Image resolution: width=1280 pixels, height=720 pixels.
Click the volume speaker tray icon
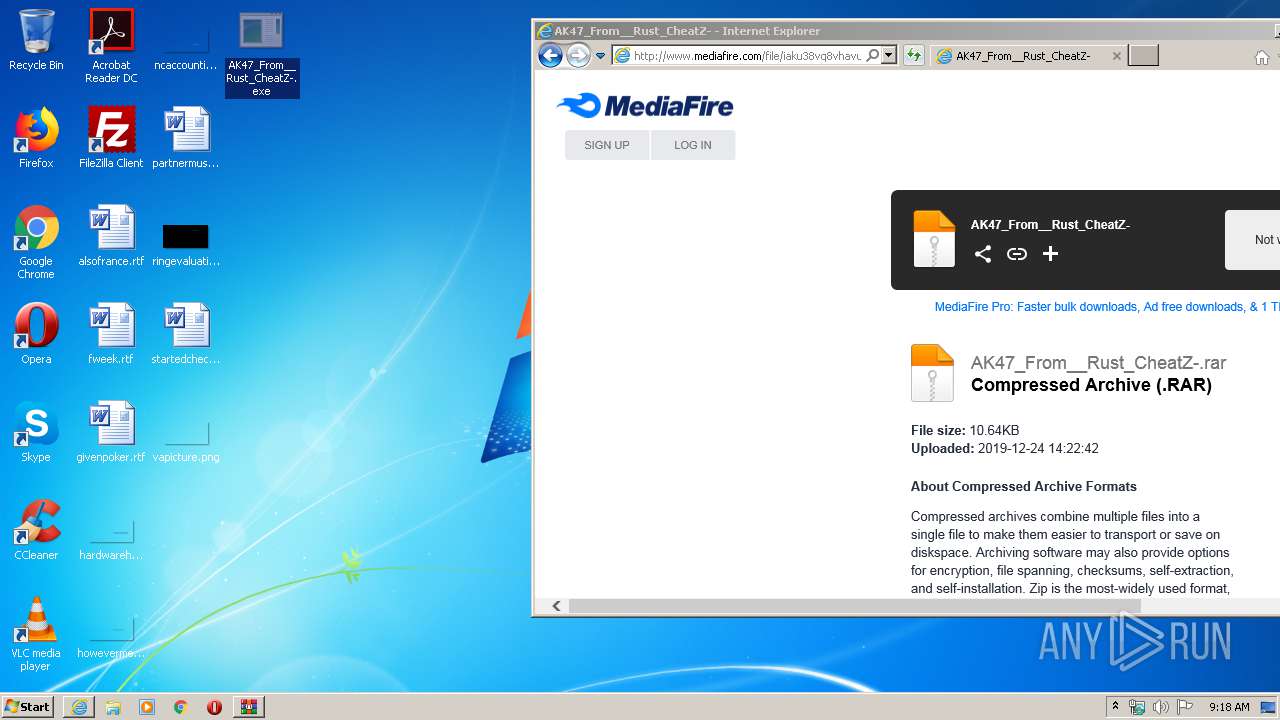click(x=1160, y=707)
